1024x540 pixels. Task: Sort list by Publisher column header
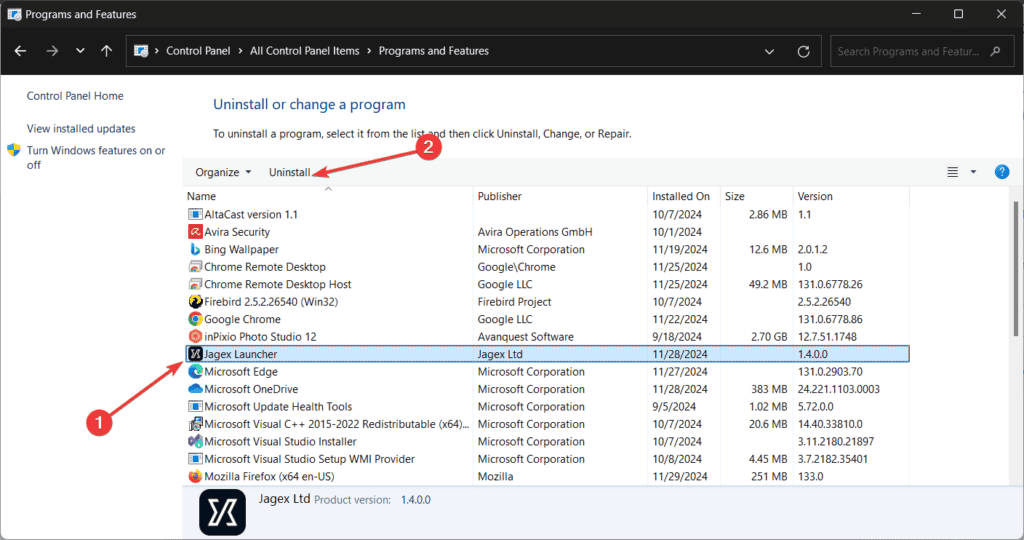[500, 196]
